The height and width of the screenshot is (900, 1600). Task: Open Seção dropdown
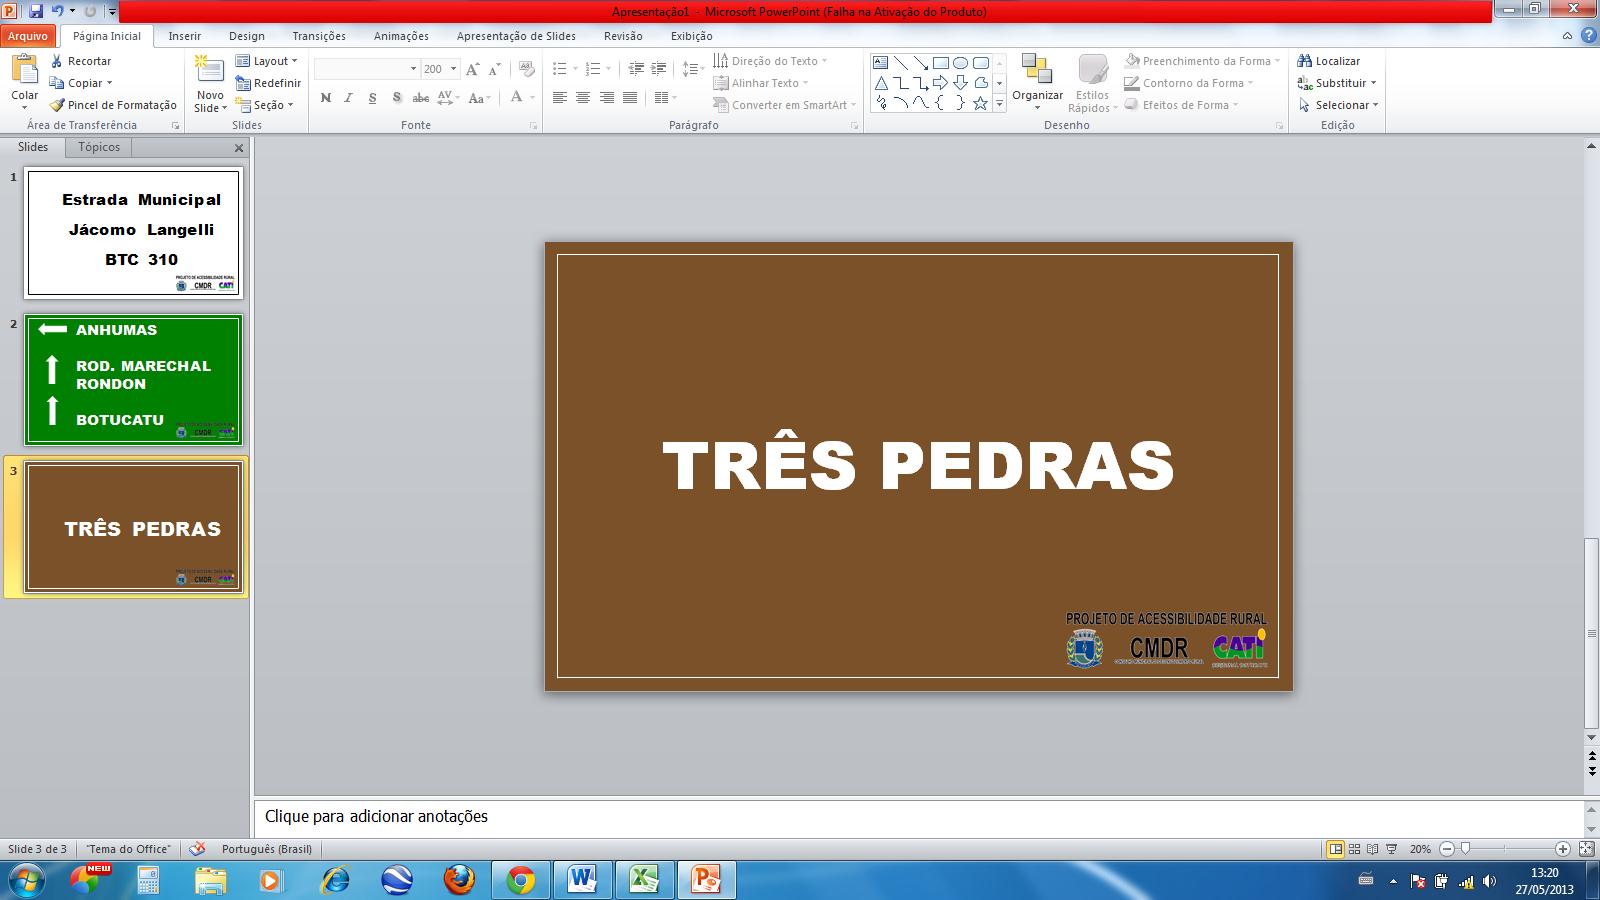point(265,105)
